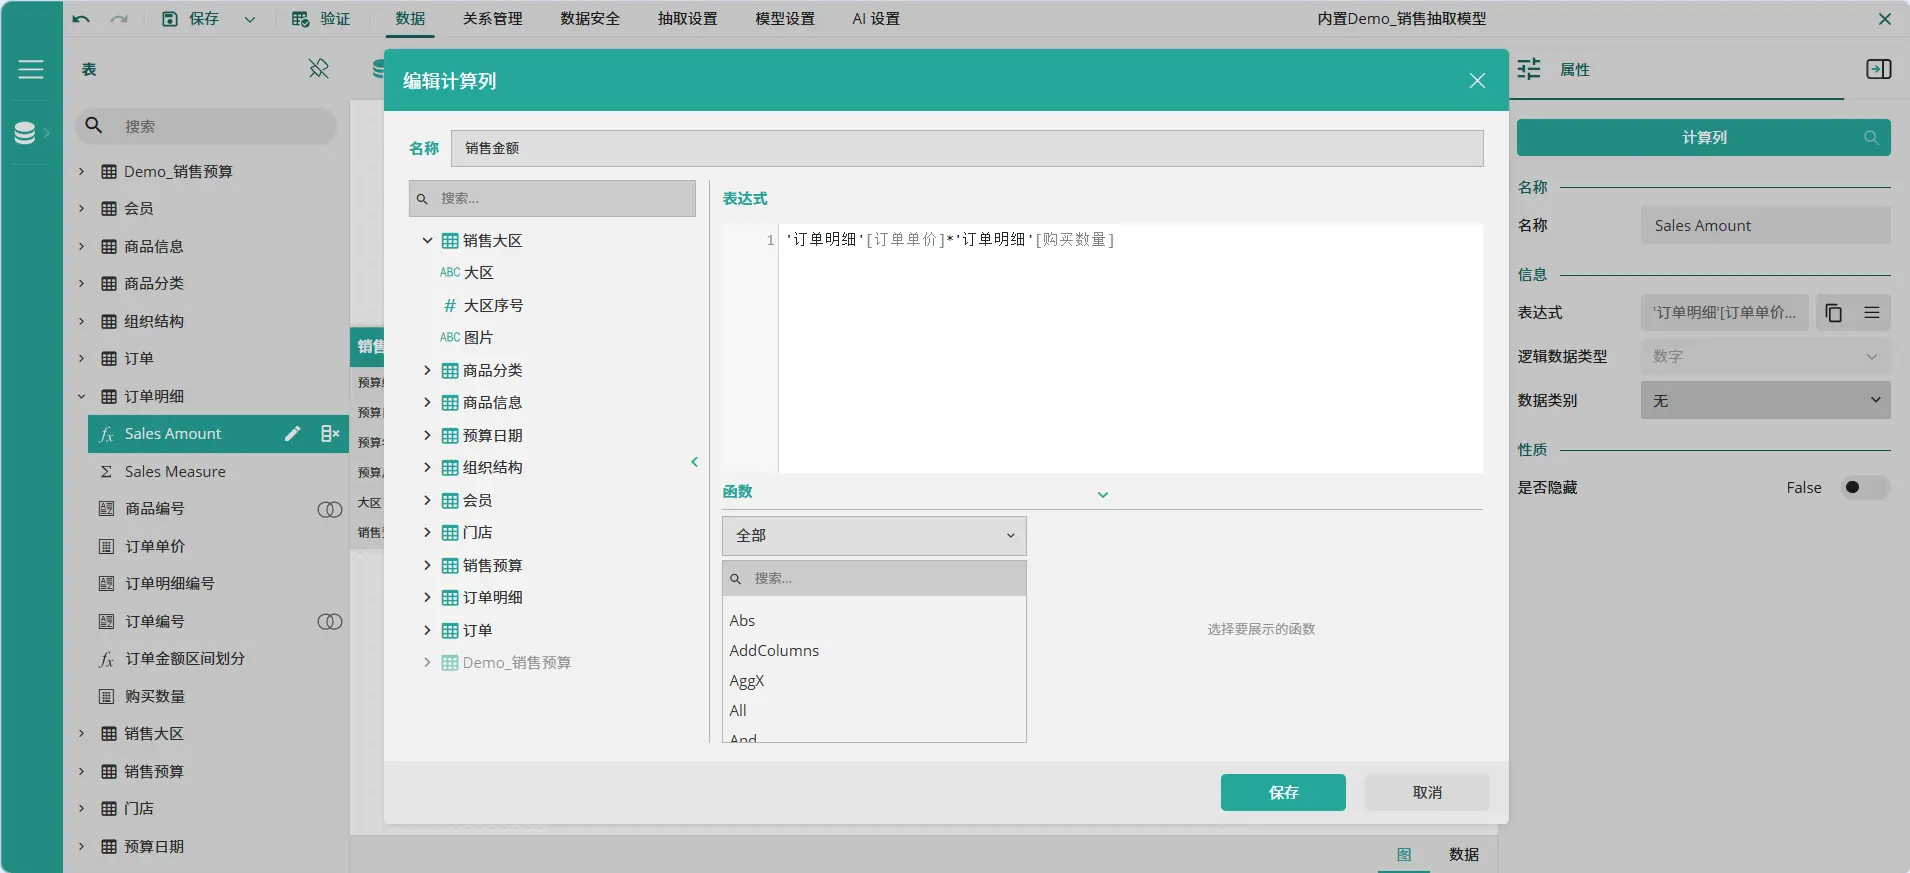Click 验证 button in toolbar

pyautogui.click(x=321, y=19)
